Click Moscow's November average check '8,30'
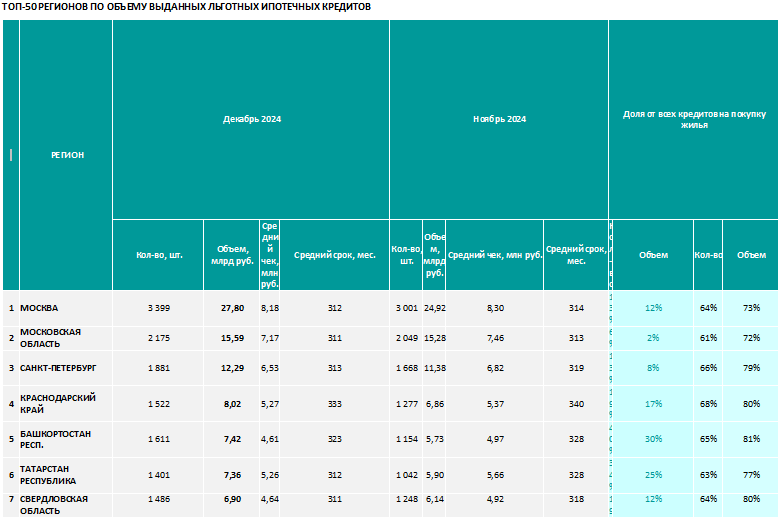This screenshot has height=520, width=779. 495,308
